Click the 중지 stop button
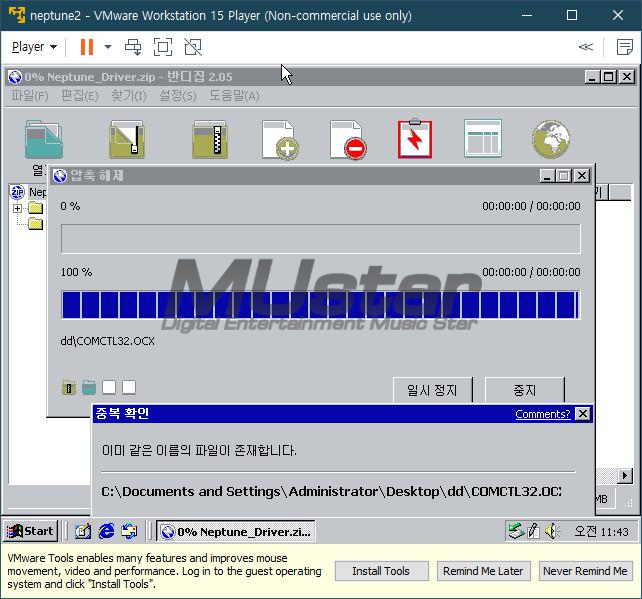The width and height of the screenshot is (642, 599). tap(524, 390)
